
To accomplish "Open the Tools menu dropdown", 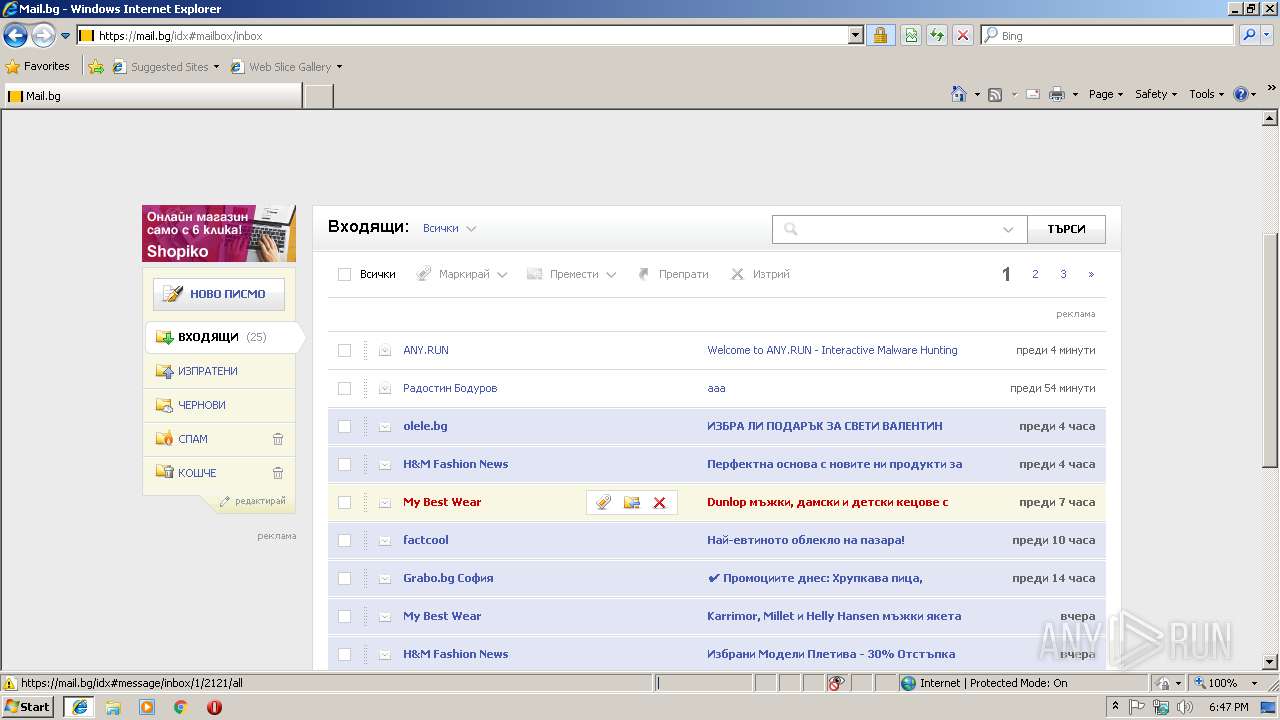I will point(1207,94).
